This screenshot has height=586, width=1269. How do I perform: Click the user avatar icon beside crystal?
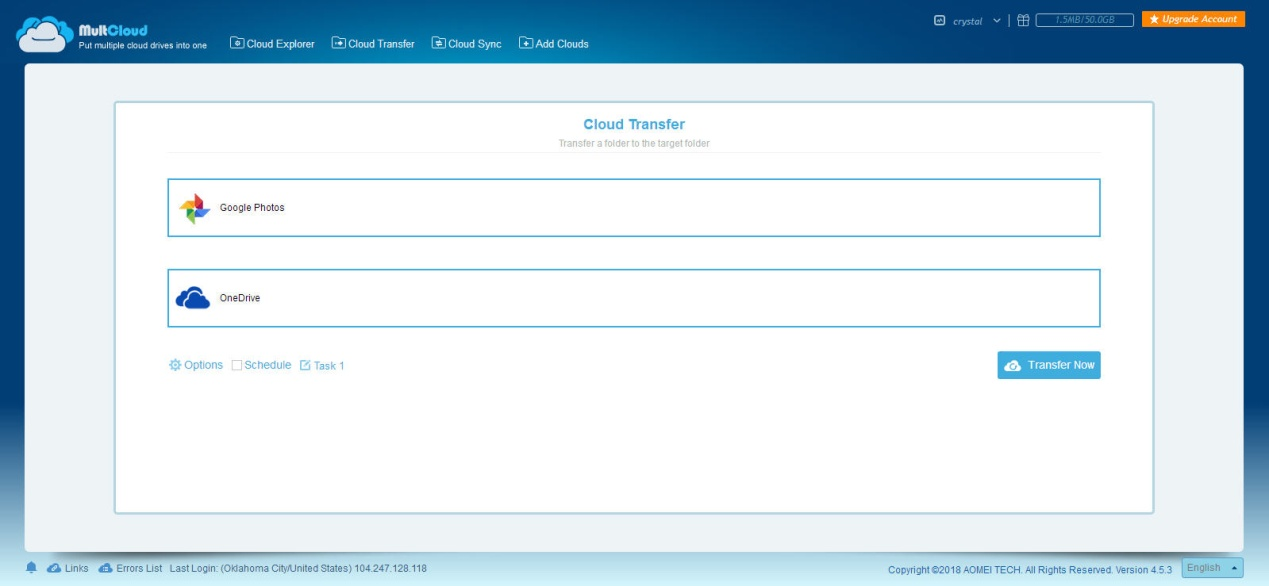(x=939, y=21)
